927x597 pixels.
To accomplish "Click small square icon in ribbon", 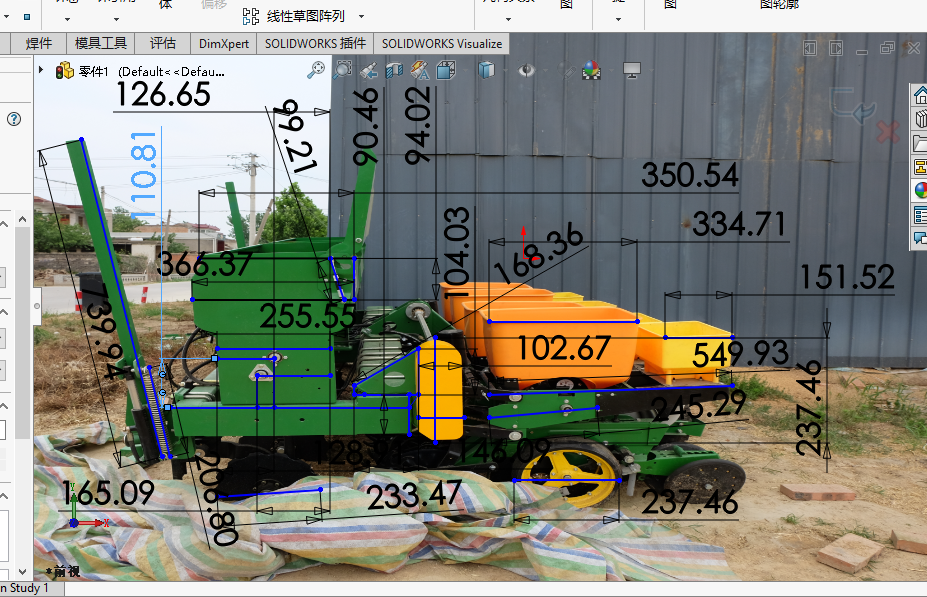I will (27, 17).
